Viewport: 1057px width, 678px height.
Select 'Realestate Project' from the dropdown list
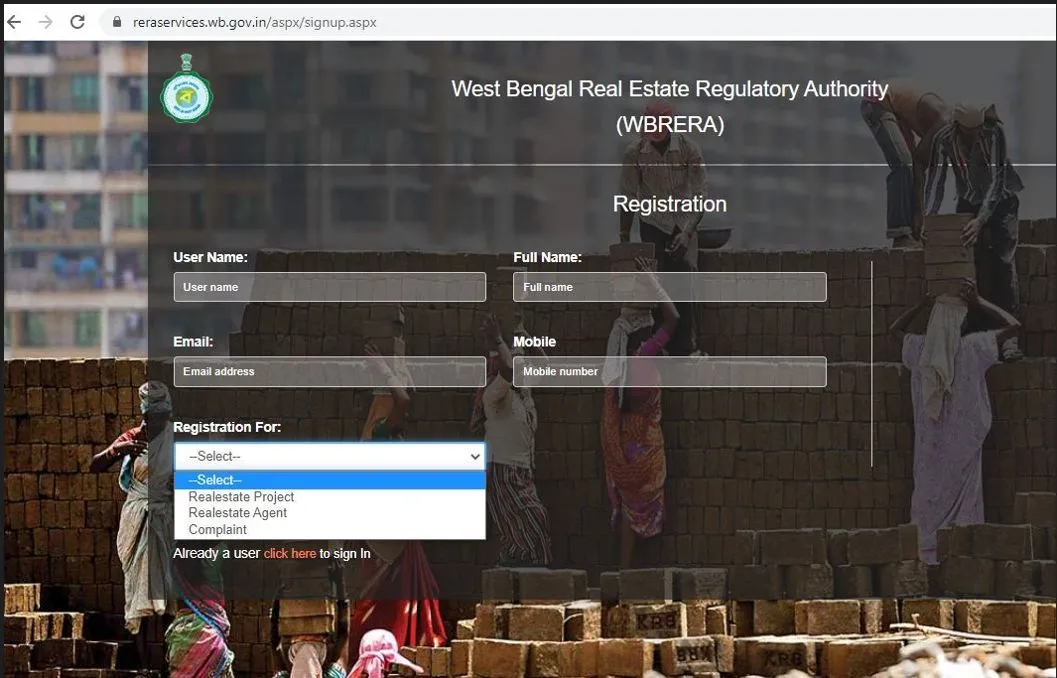point(240,496)
